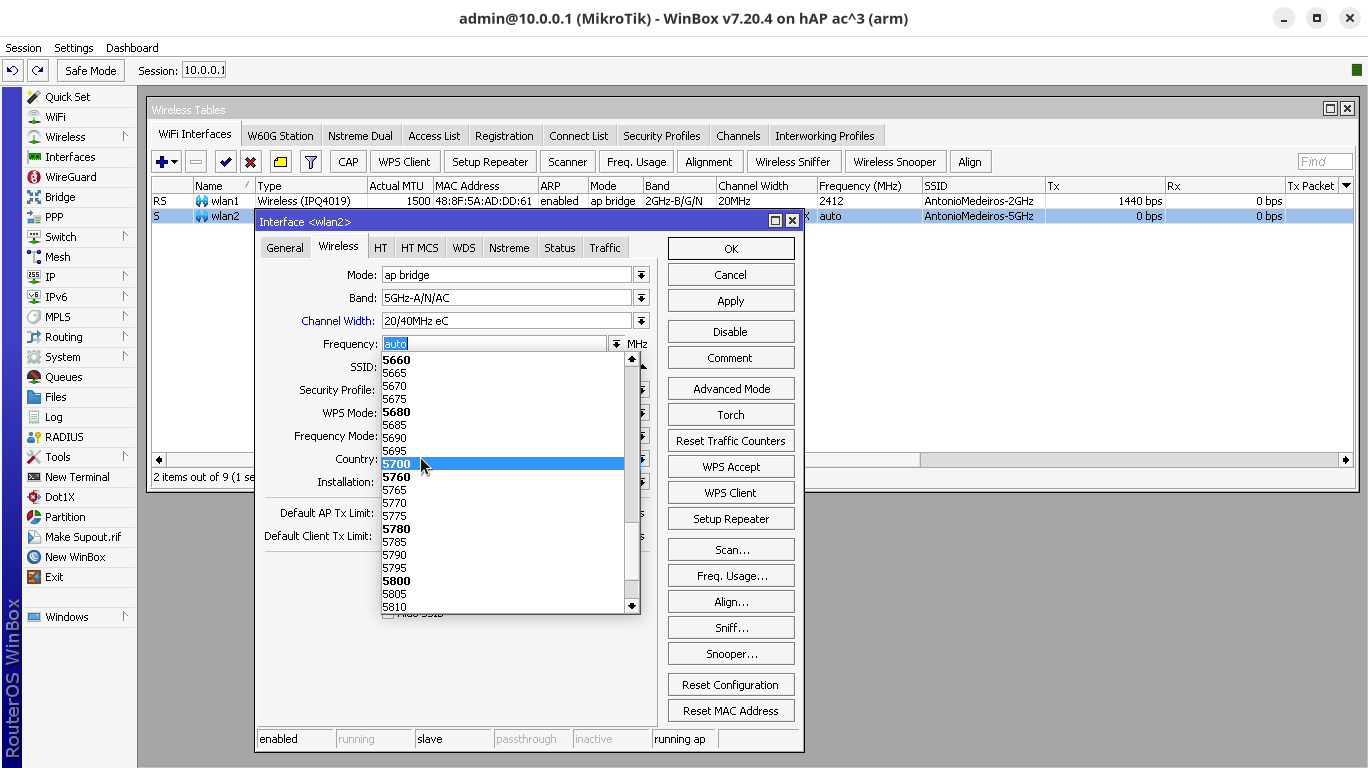Click the Reset Configuration button
This screenshot has width=1368, height=768.
tap(730, 685)
